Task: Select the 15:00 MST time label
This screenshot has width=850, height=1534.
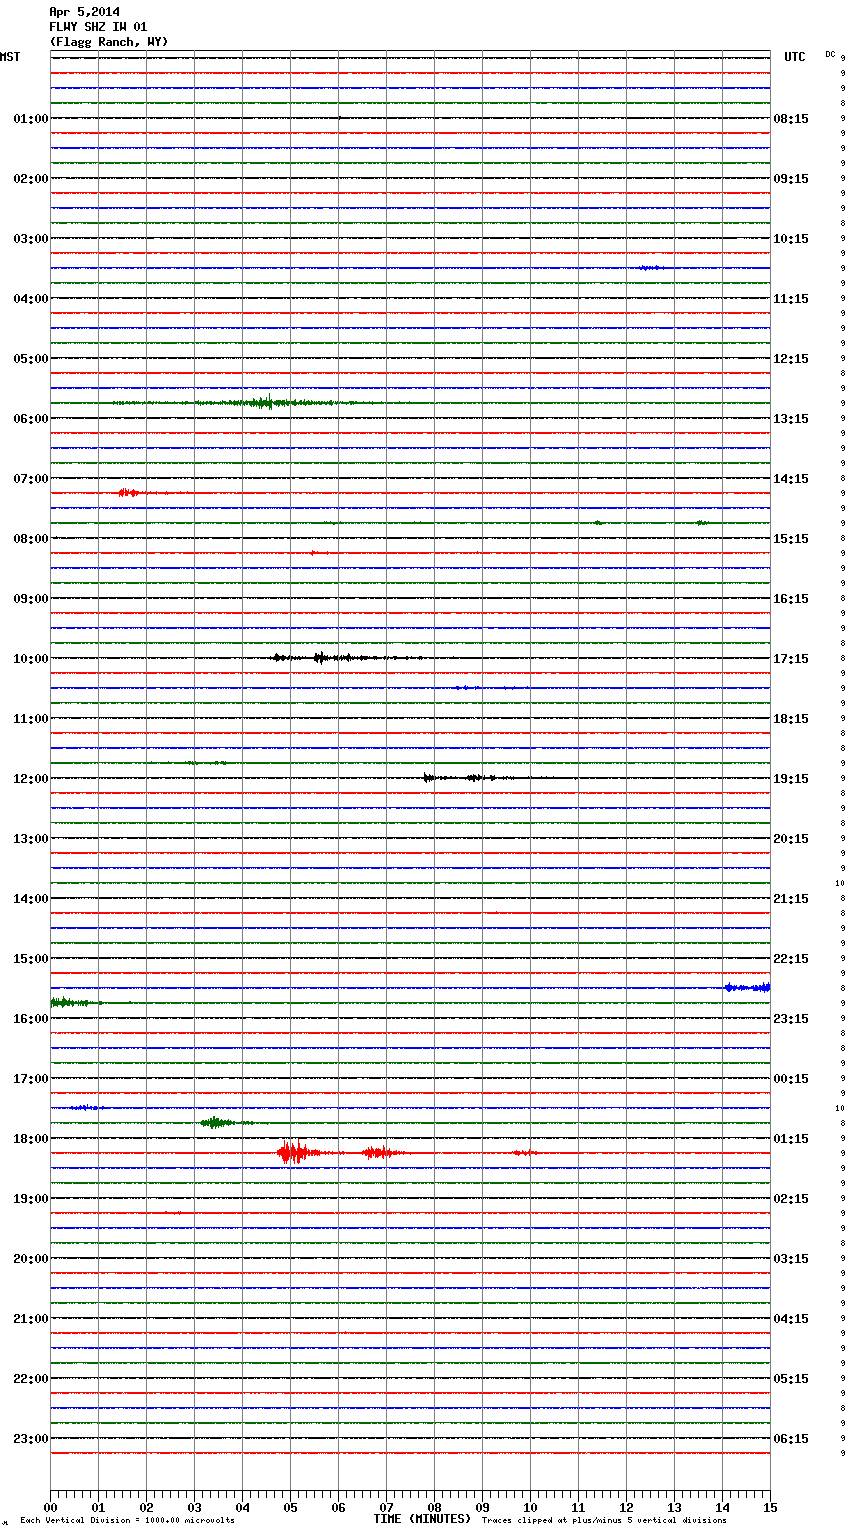Action: point(31,959)
